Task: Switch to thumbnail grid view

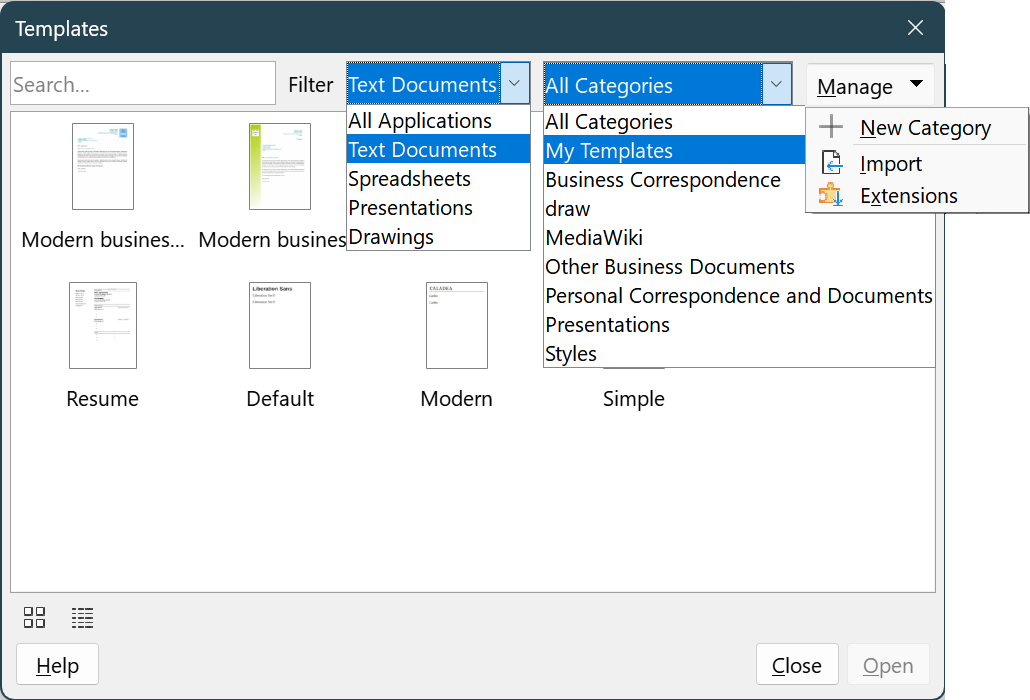Action: pyautogui.click(x=34, y=618)
